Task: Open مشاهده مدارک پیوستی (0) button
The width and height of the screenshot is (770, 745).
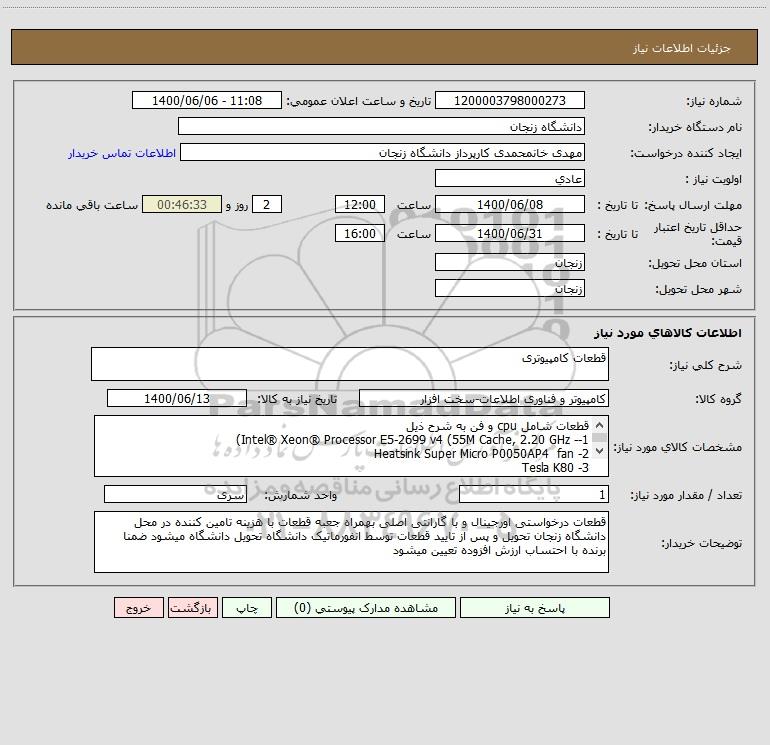Action: click(x=366, y=608)
